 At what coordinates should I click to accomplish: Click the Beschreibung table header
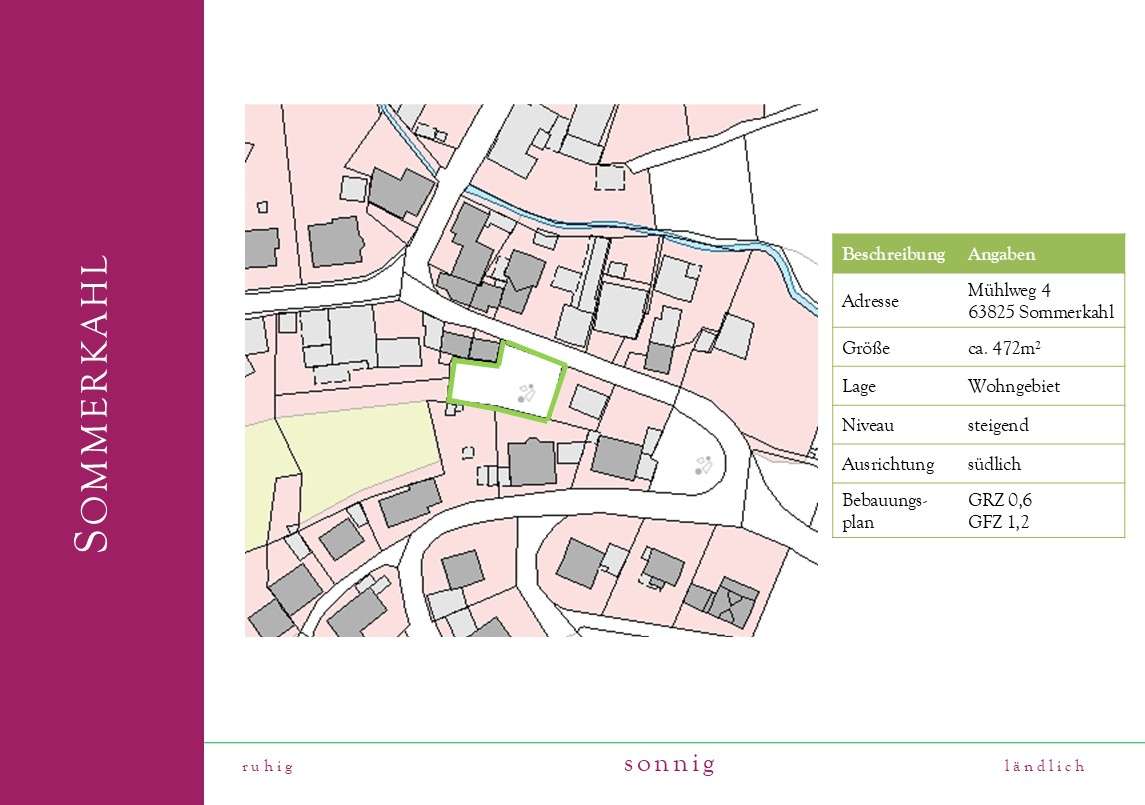[893, 254]
